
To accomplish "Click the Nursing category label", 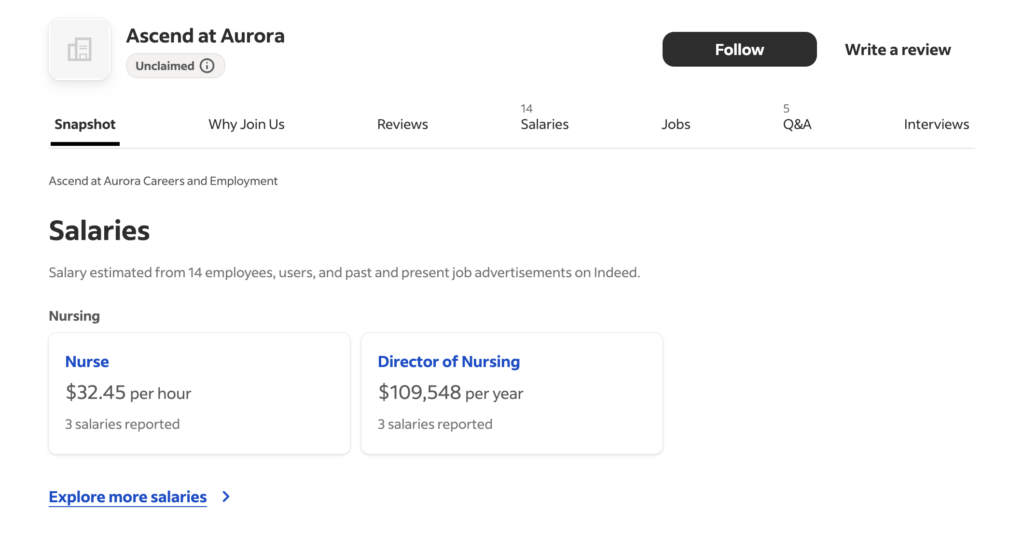I will coord(74,316).
